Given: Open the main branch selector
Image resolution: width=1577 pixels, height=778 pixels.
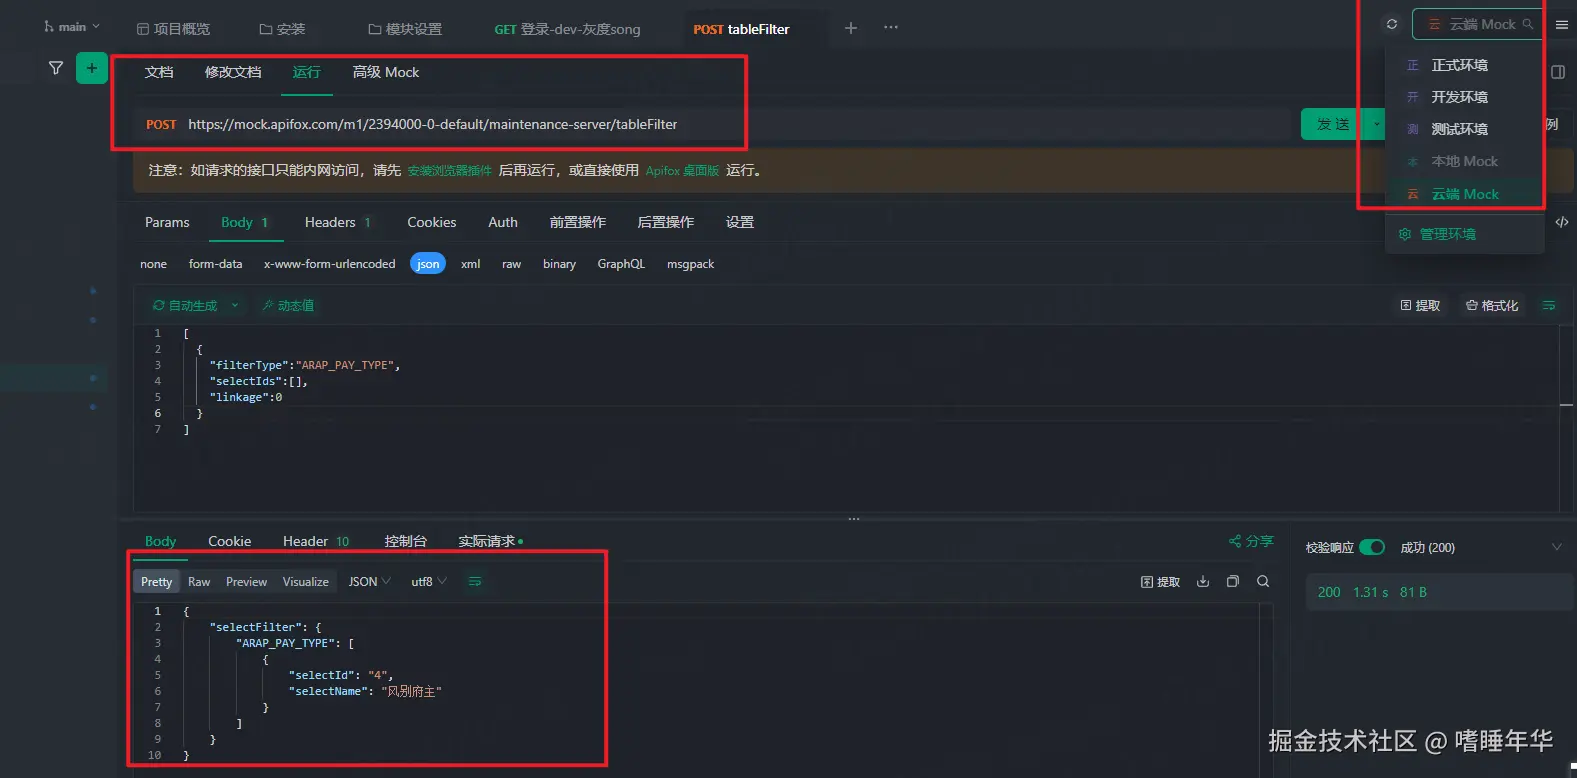Looking at the screenshot, I should [x=72, y=27].
